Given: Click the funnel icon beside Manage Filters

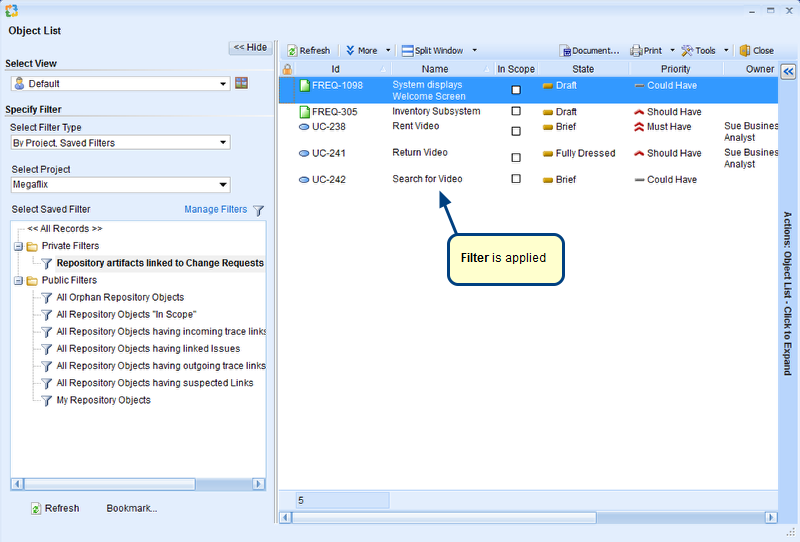Looking at the screenshot, I should click(x=259, y=210).
